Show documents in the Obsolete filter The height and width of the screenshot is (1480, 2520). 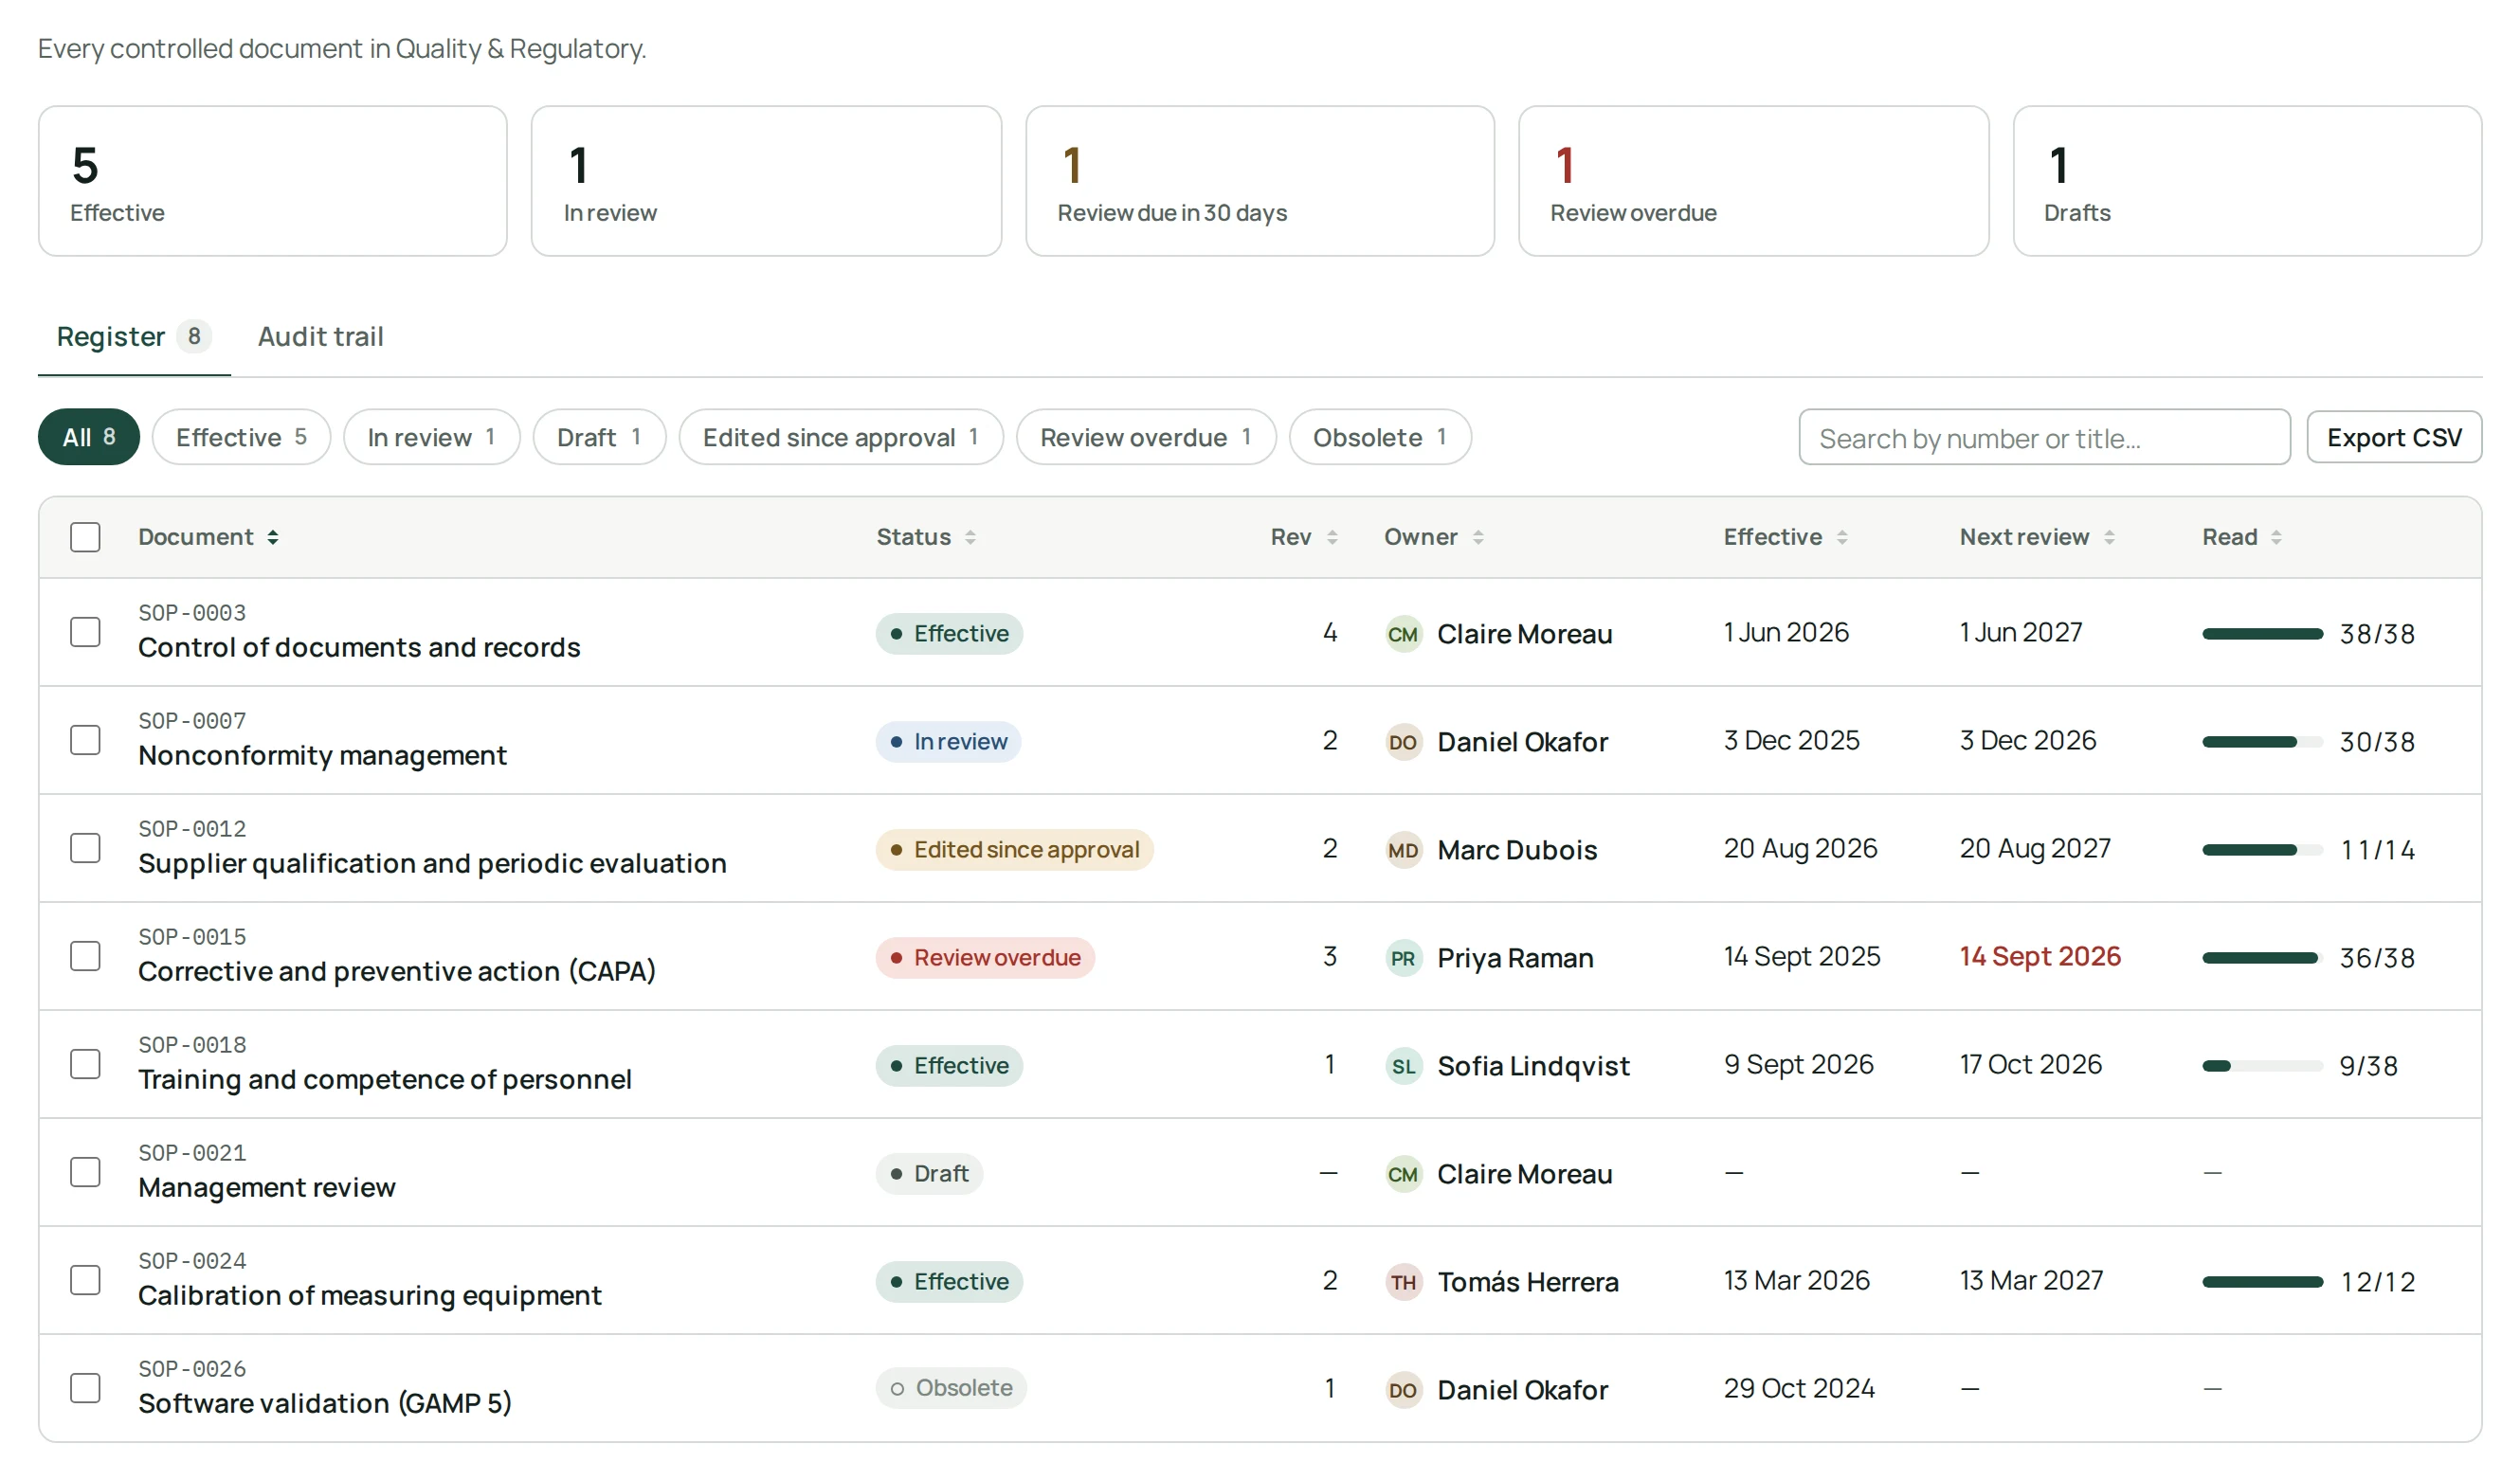tap(1380, 437)
